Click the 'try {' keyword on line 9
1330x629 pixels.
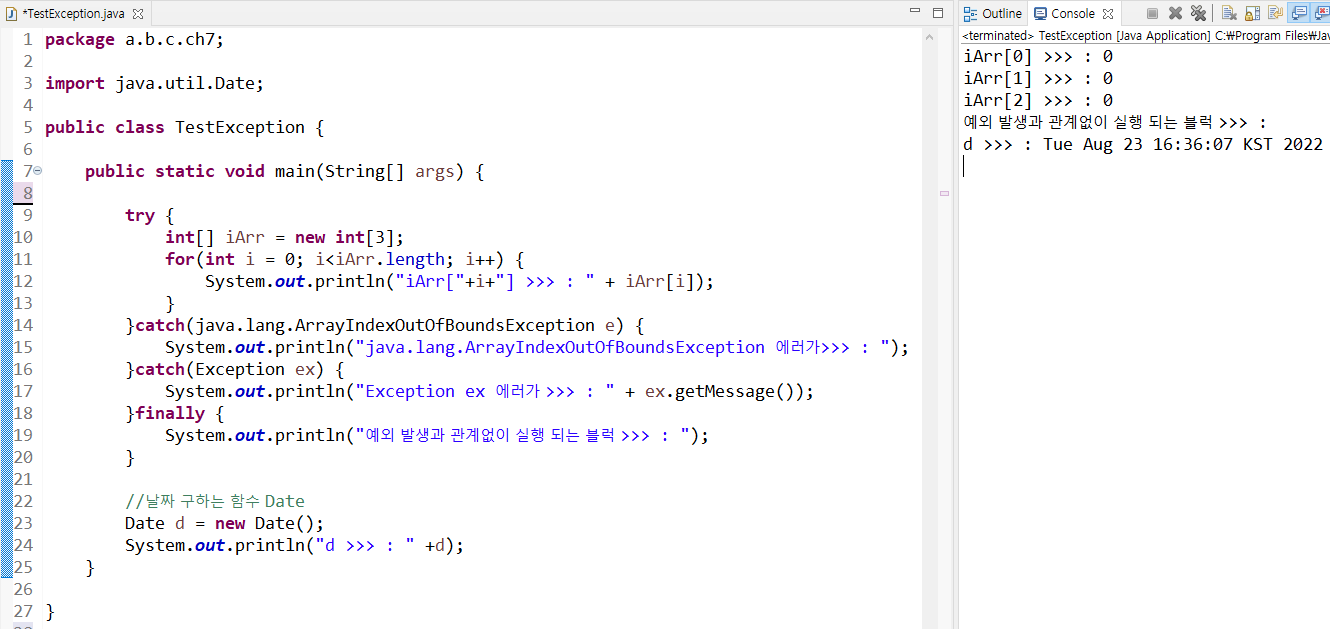[x=150, y=215]
